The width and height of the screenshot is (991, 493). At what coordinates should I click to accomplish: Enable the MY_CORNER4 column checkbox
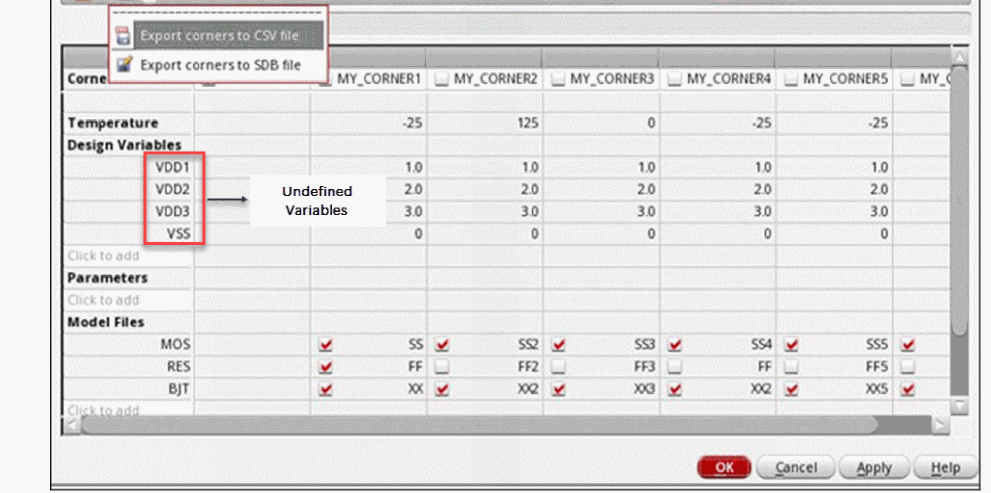675,79
